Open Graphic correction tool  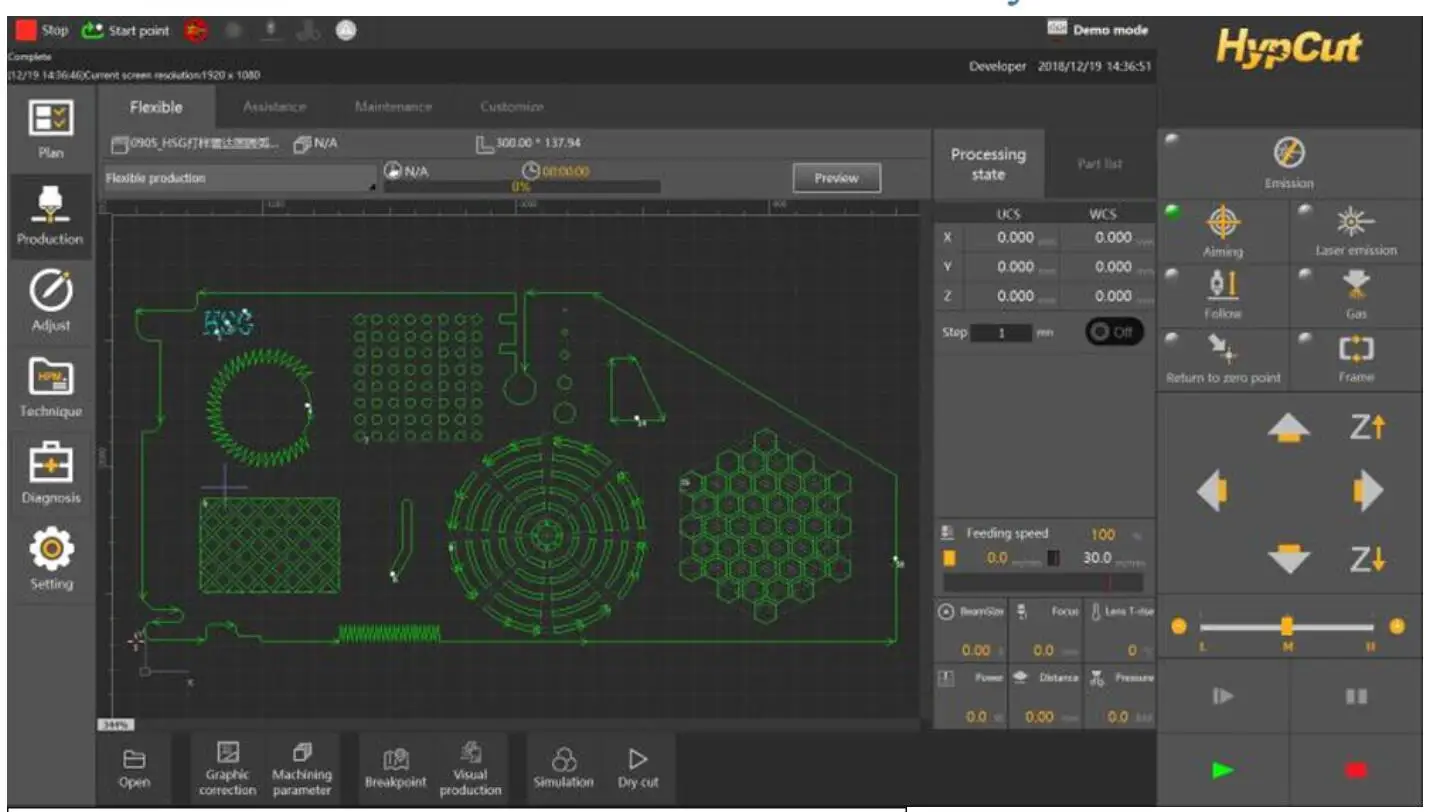228,768
